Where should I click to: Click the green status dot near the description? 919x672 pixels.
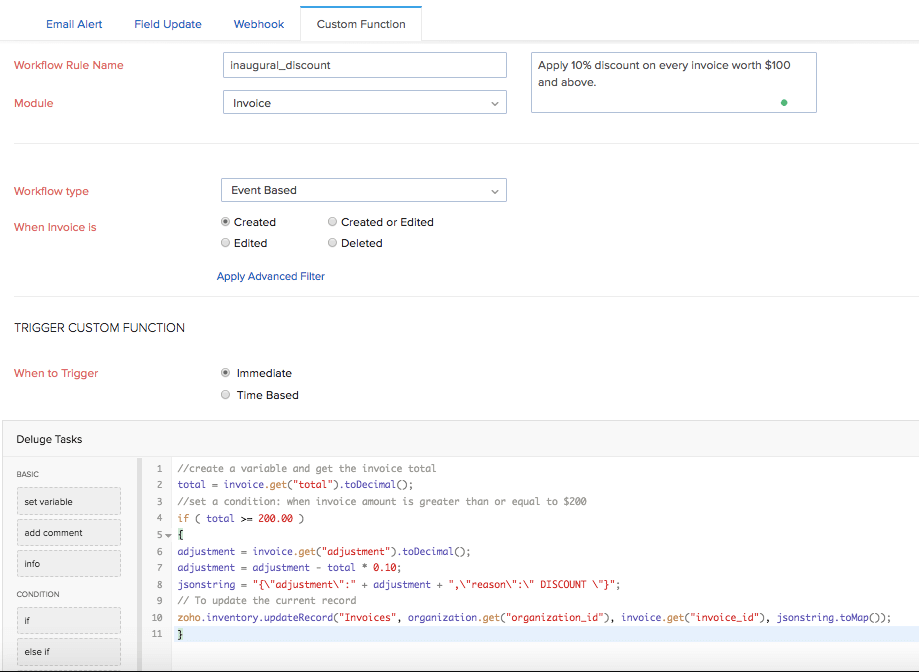pos(784,103)
